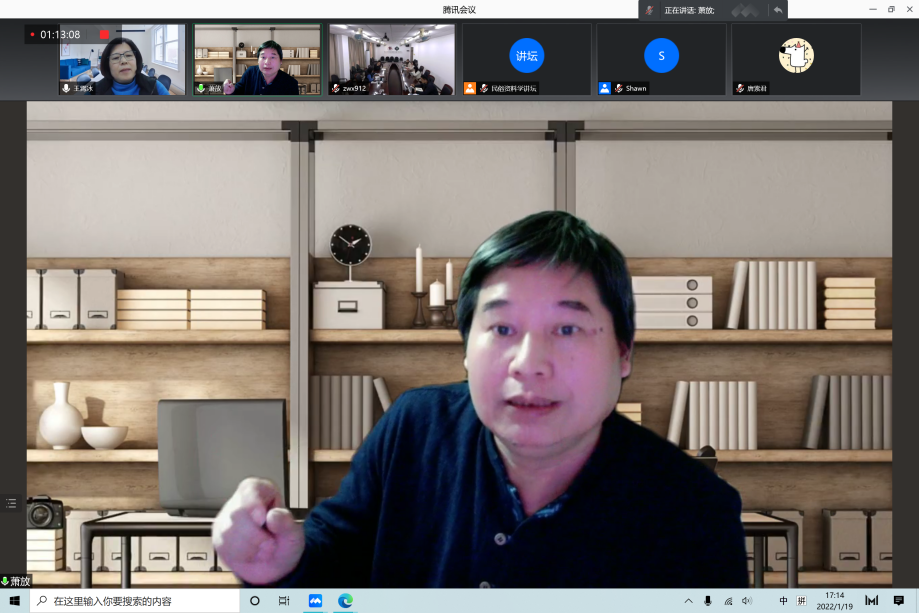Click the reply arrow in the speaking banner
This screenshot has width=919, height=613.
click(x=778, y=10)
